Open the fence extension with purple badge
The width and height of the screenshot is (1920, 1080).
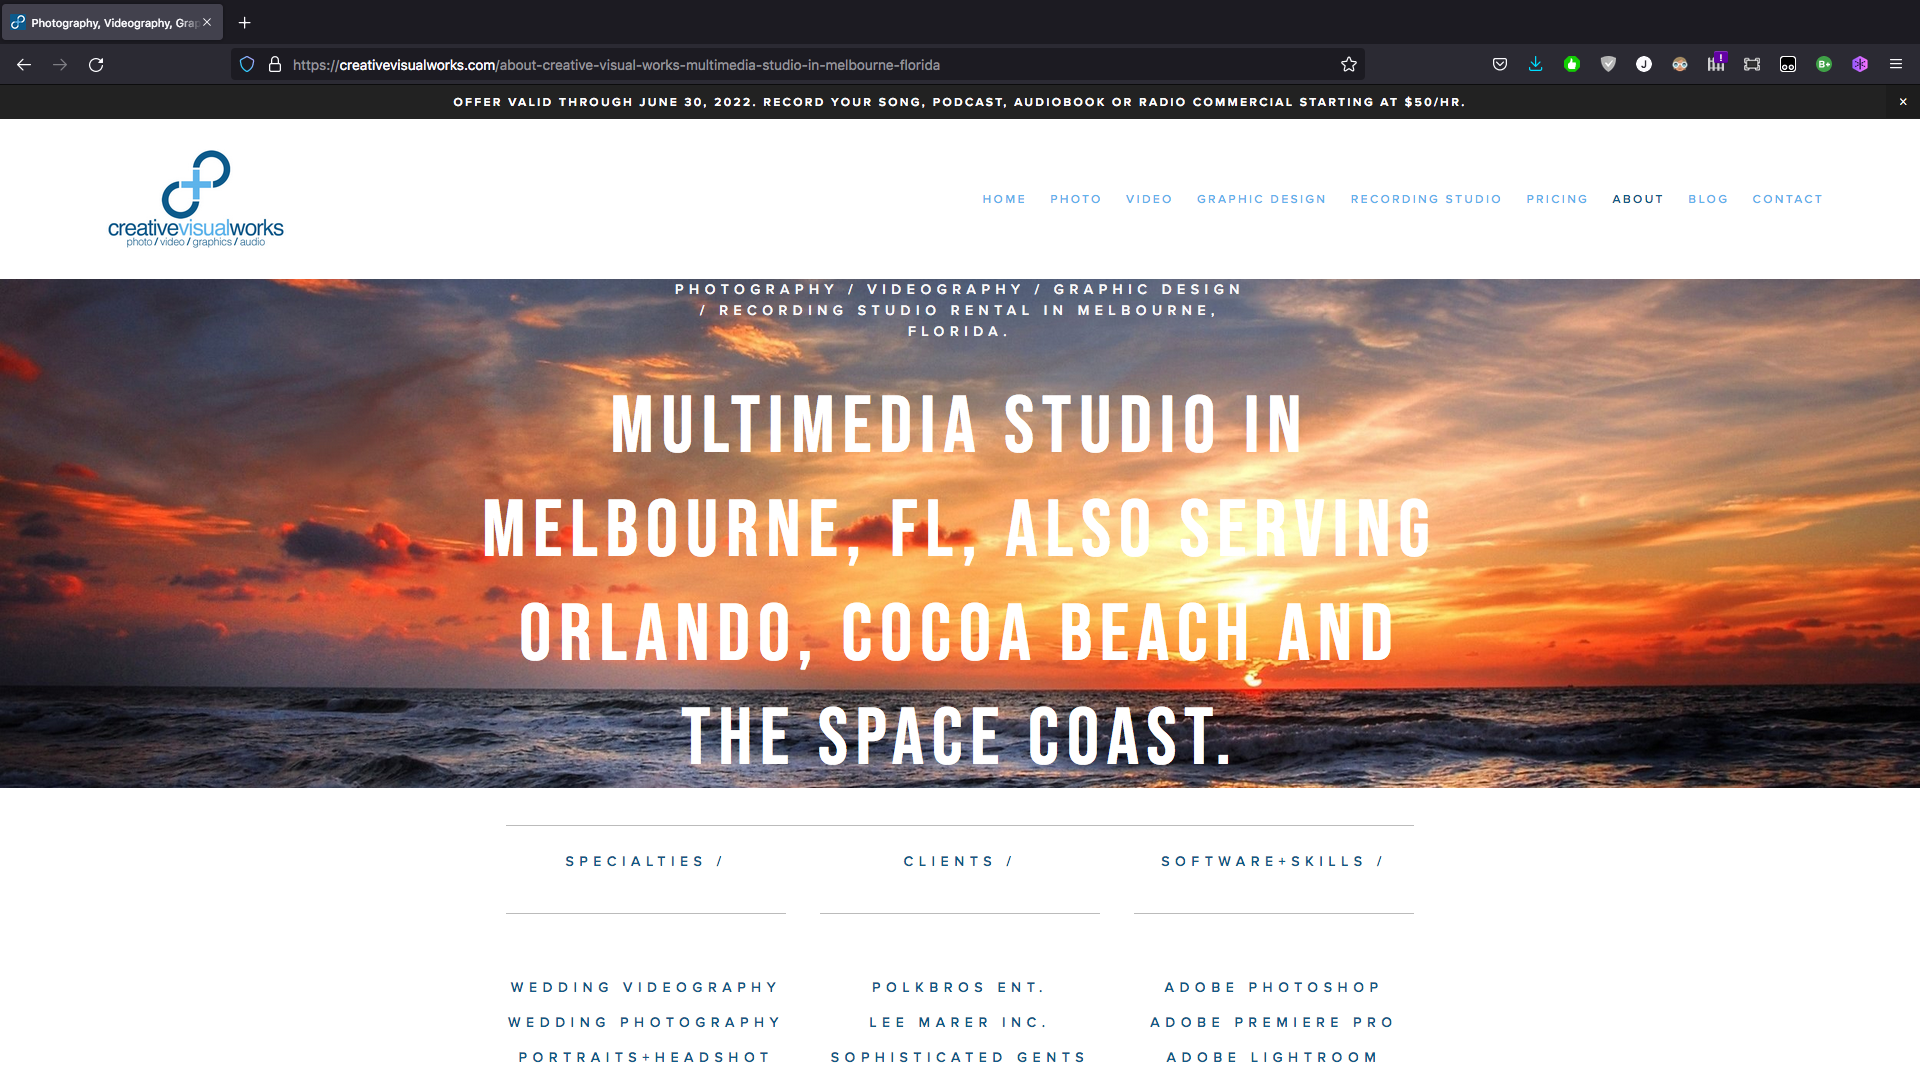click(1716, 63)
